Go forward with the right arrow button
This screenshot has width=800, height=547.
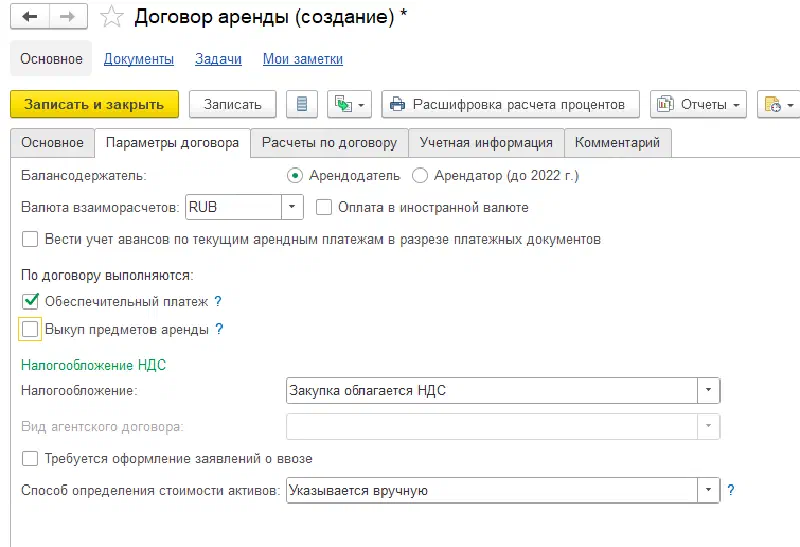(68, 17)
